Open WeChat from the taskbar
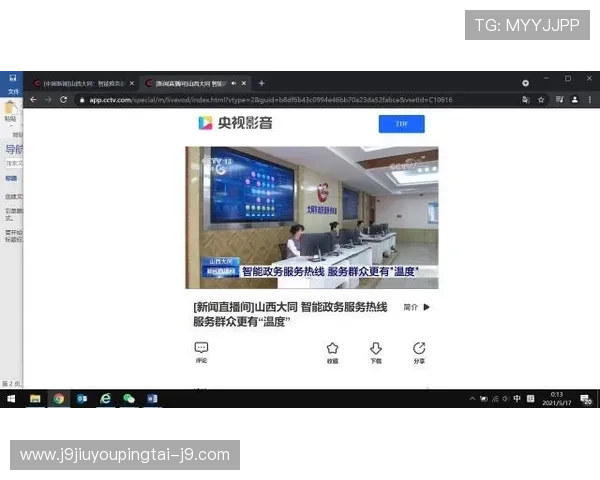This screenshot has width=600, height=480. [x=129, y=399]
